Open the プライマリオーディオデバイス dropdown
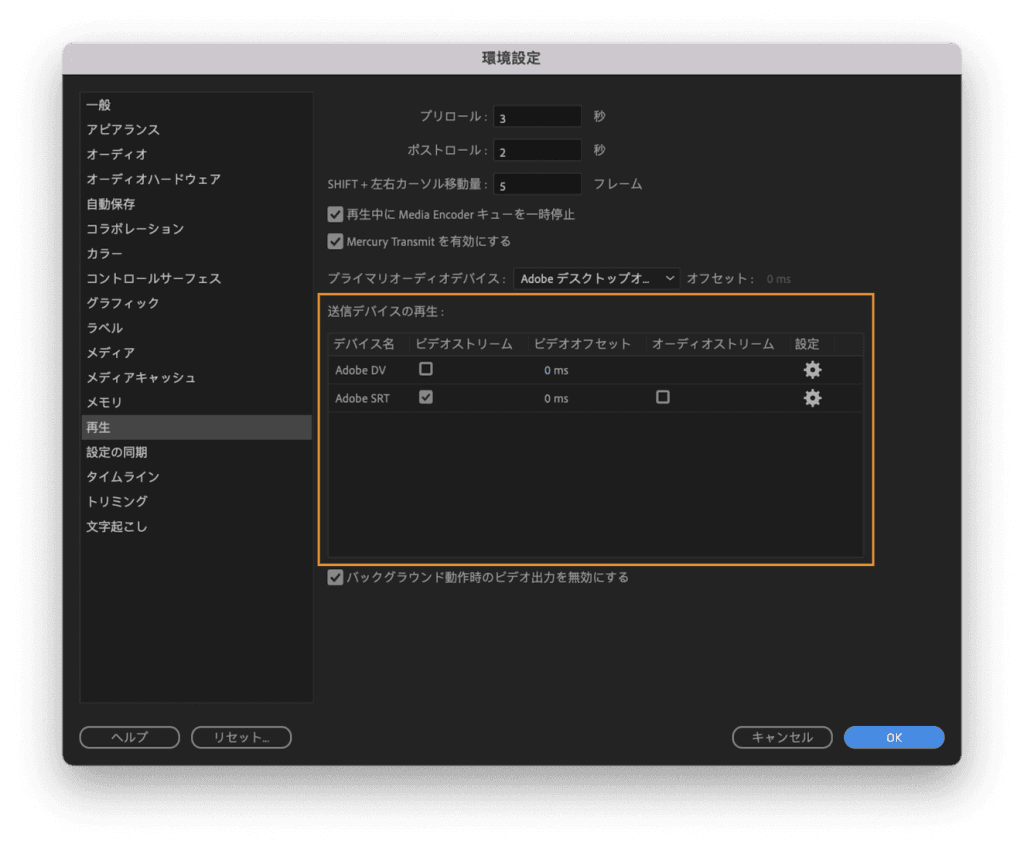 [597, 279]
